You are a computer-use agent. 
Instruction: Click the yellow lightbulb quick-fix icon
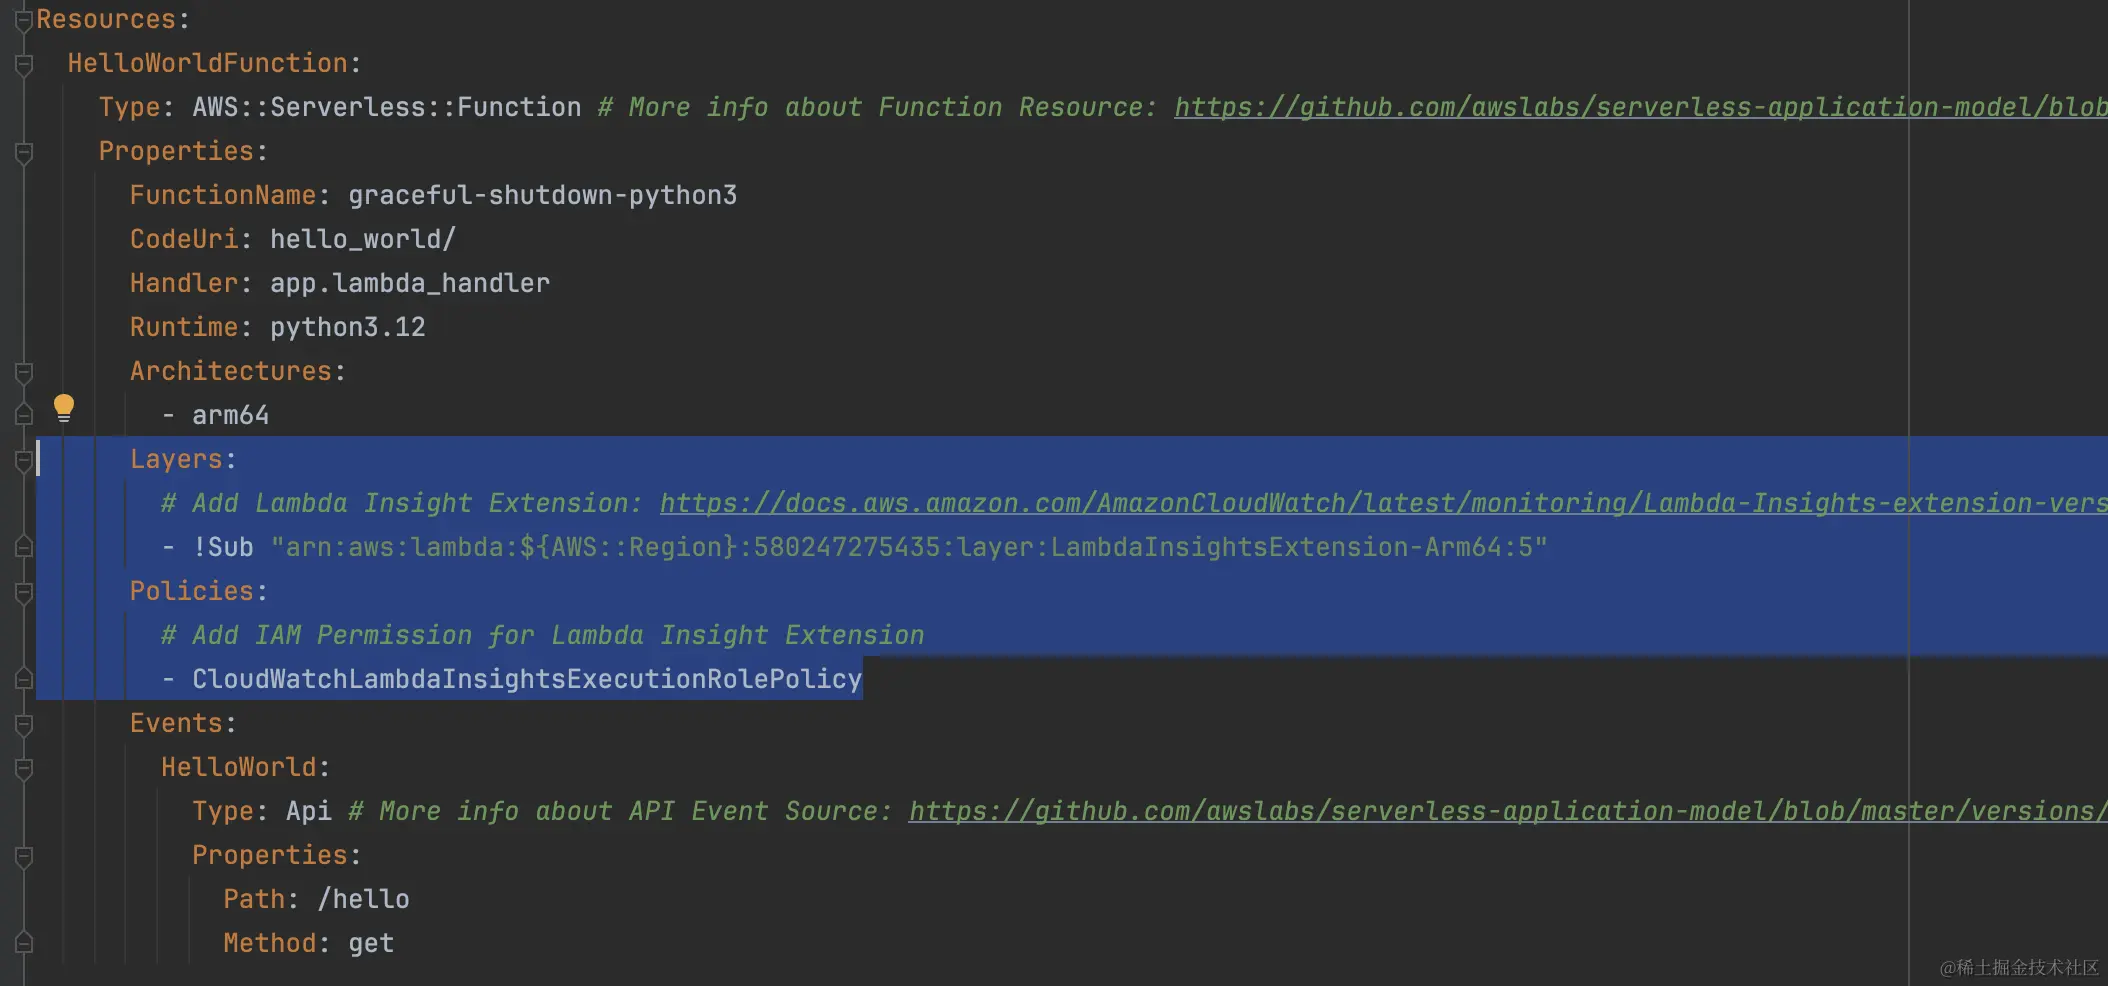[64, 406]
